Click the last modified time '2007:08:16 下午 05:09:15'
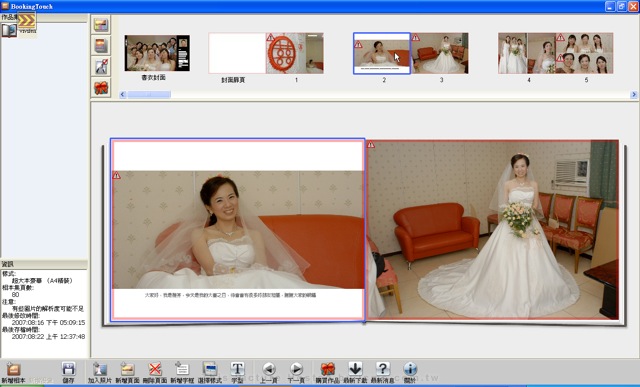The height and width of the screenshot is (387, 640). coord(48,322)
